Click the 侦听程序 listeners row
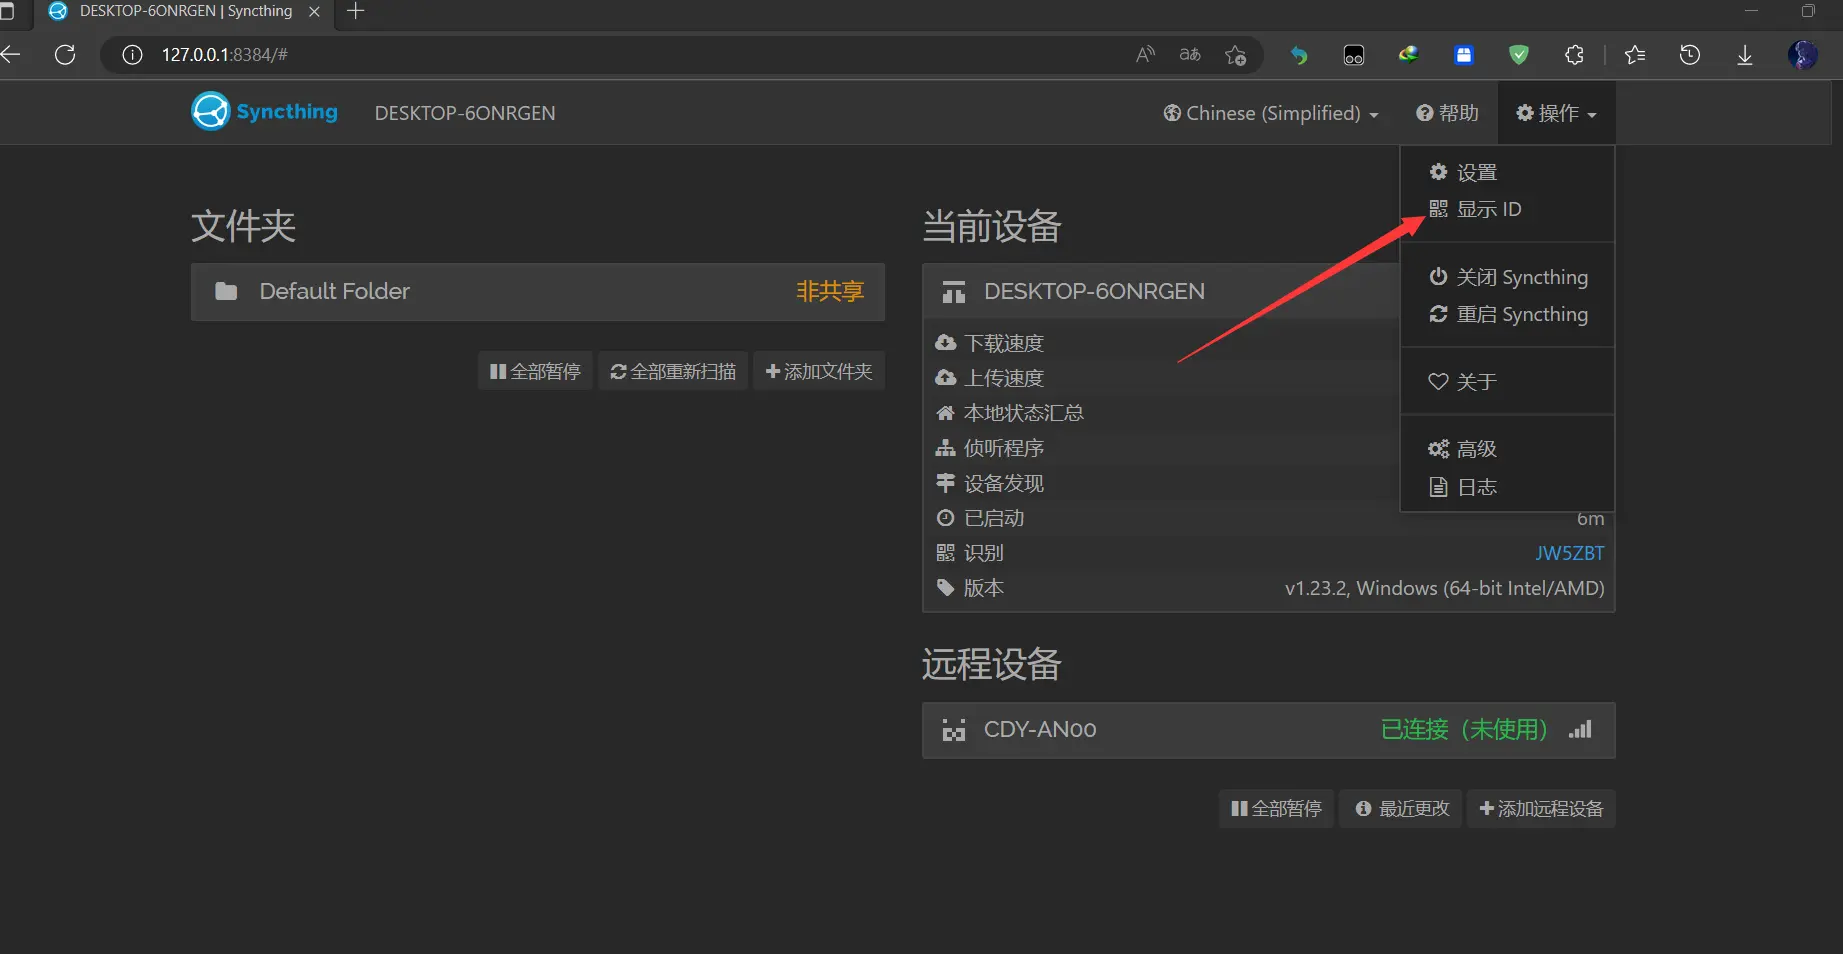Viewport: 1843px width, 954px height. pyautogui.click(x=1160, y=448)
